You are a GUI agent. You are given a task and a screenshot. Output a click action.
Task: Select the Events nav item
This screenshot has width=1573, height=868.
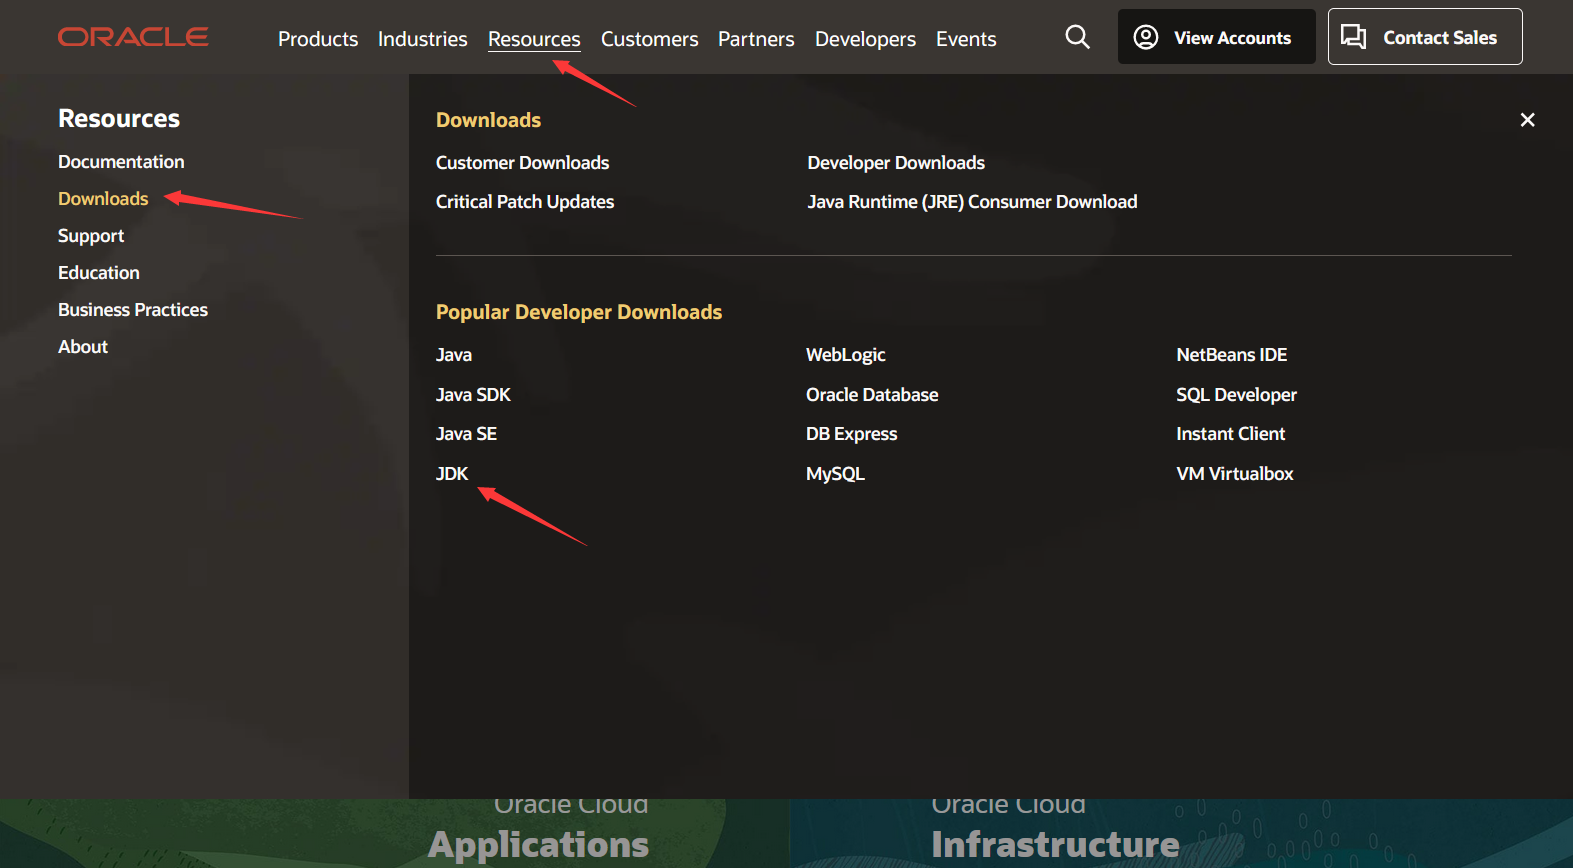click(966, 39)
